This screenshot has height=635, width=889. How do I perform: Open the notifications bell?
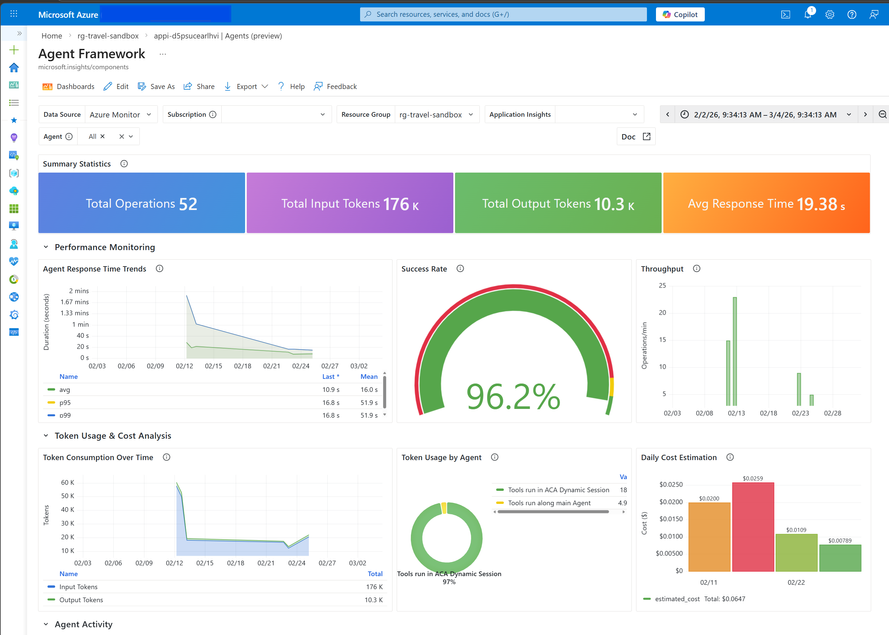coord(808,14)
